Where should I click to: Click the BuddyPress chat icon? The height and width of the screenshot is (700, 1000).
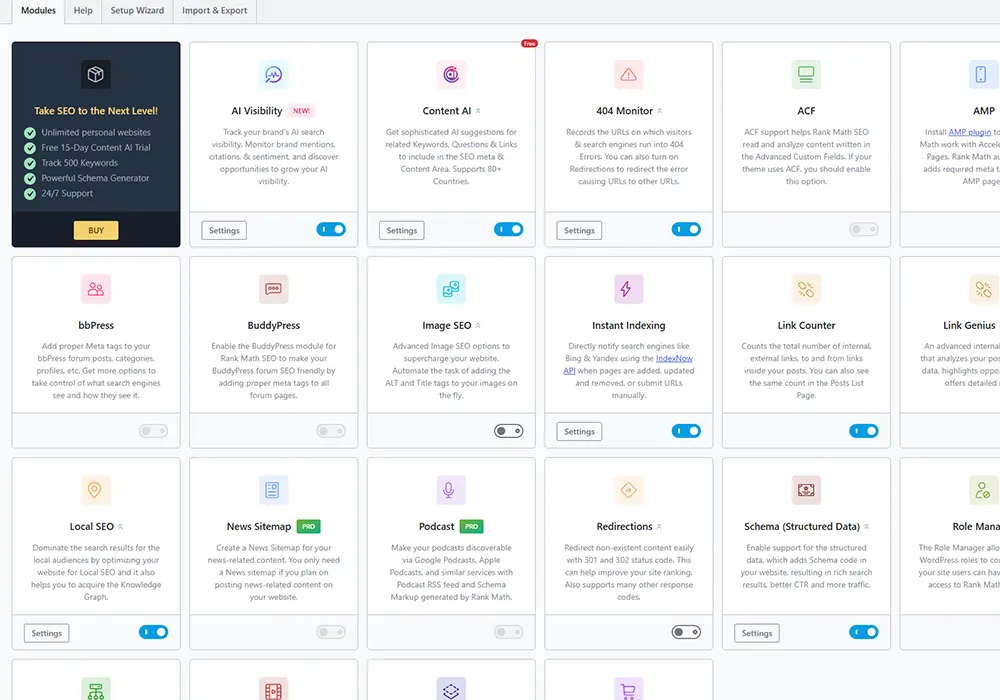tap(273, 289)
